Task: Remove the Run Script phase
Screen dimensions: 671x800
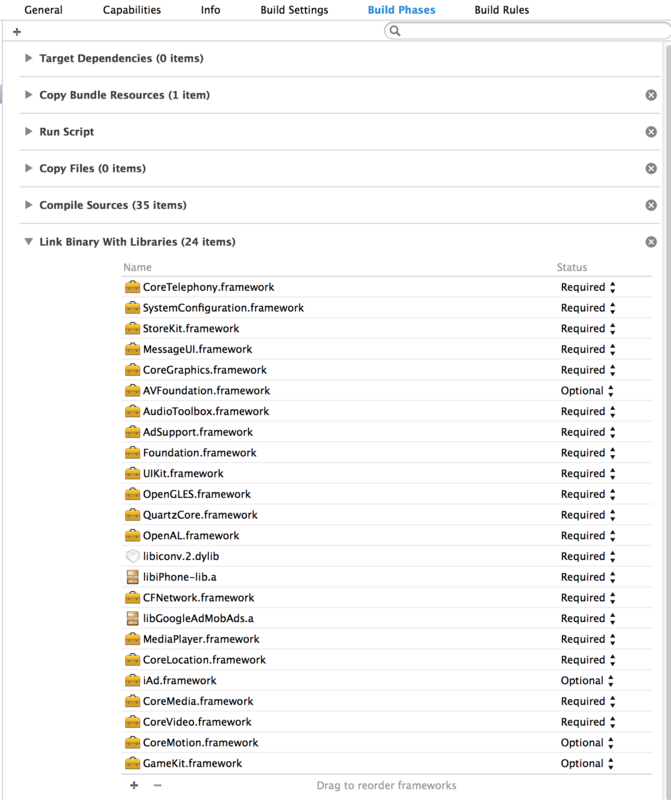Action: [x=651, y=132]
